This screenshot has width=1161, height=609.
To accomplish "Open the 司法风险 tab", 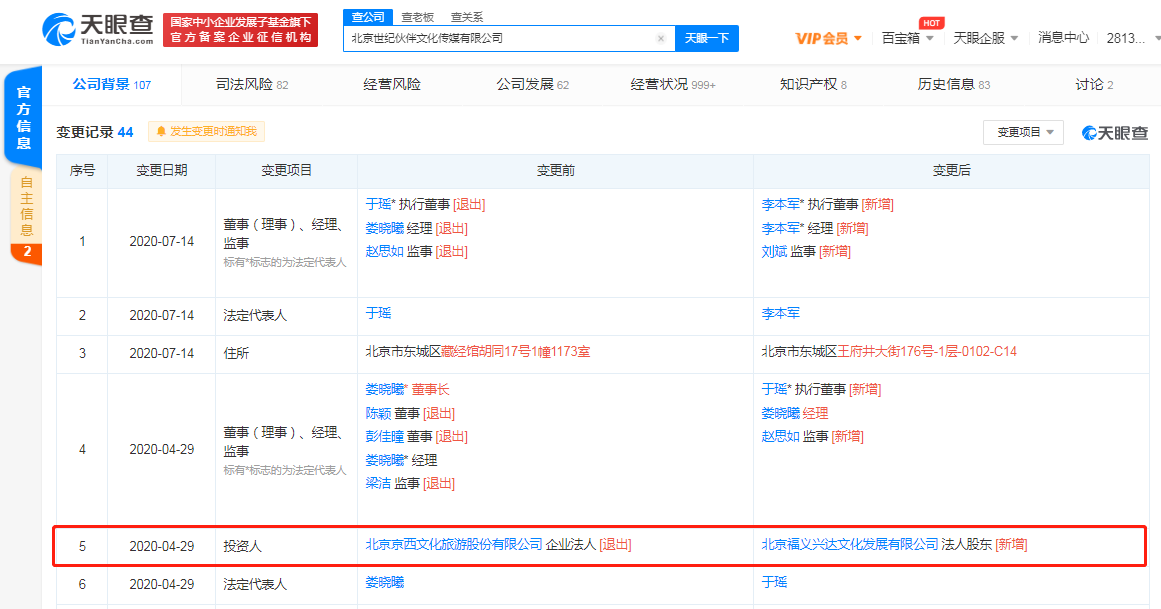I will coord(252,84).
